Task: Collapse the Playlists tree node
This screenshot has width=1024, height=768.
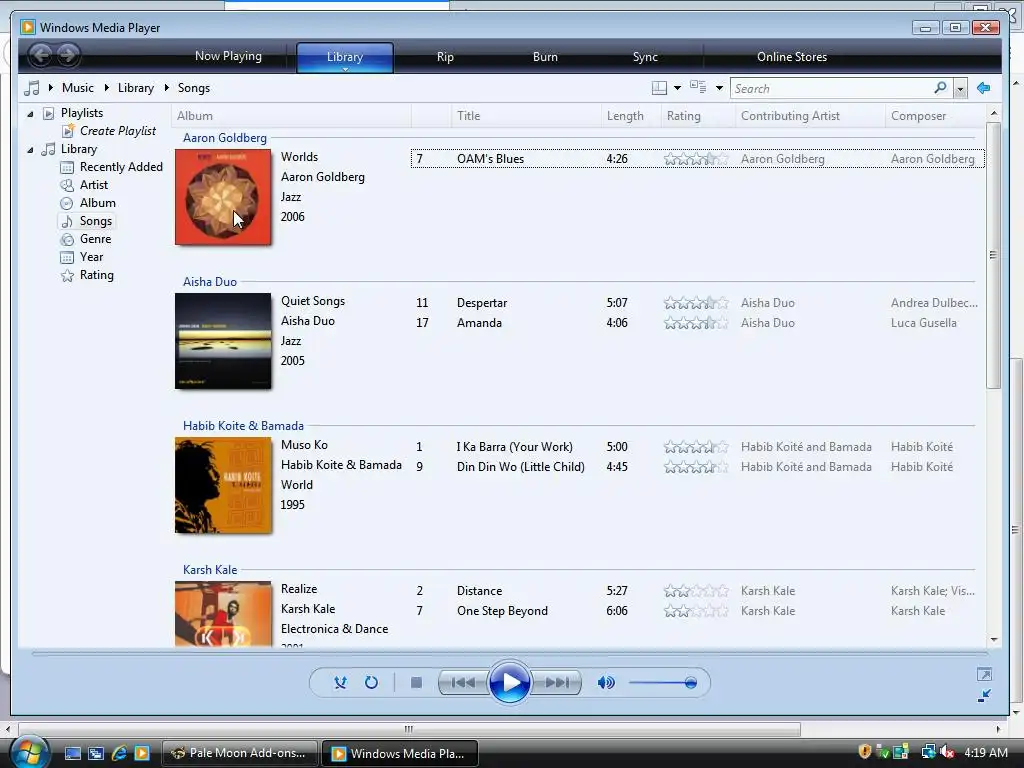Action: pos(30,114)
